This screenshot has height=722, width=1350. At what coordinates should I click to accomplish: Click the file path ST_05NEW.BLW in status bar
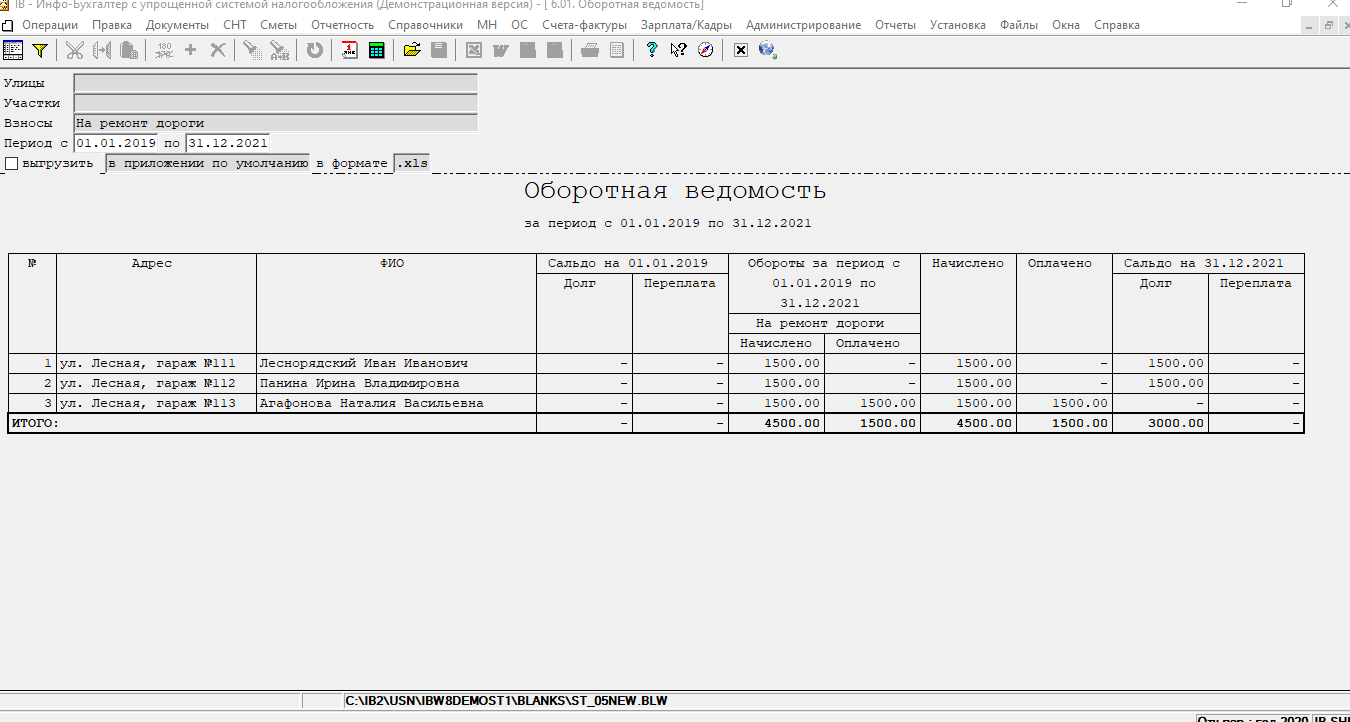[x=506, y=701]
